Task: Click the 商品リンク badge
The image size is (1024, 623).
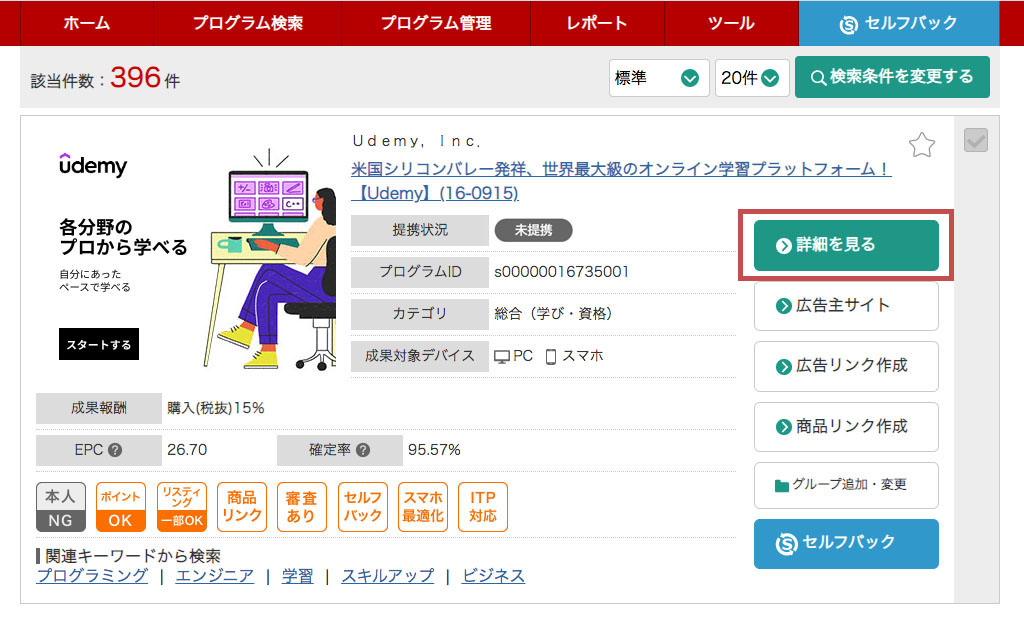Action: [242, 507]
